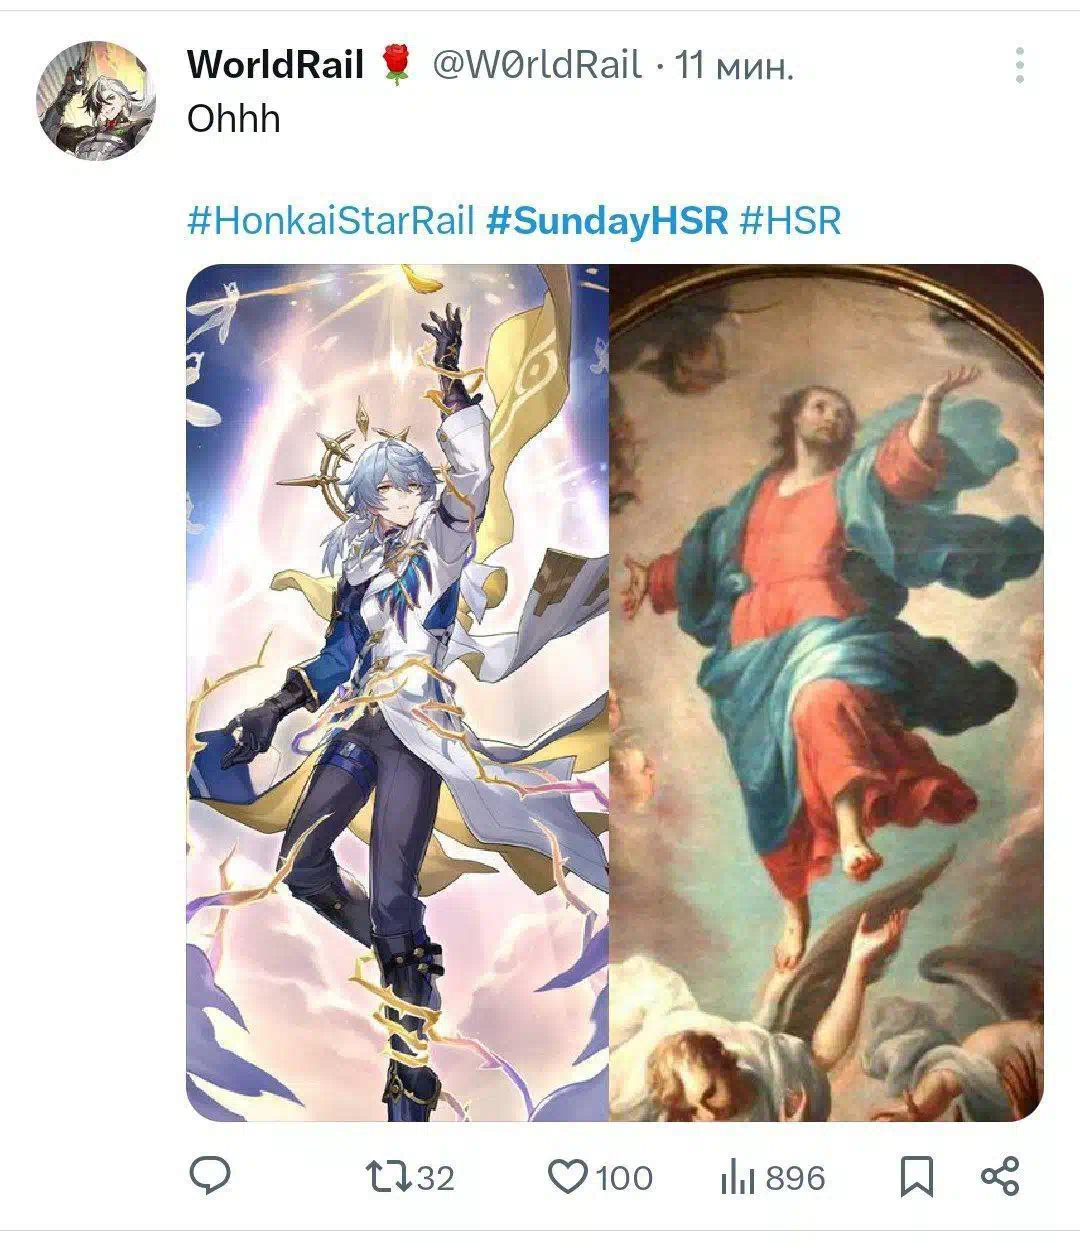Open the @W0rldRail handle link
1080x1245 pixels.
(x=536, y=65)
